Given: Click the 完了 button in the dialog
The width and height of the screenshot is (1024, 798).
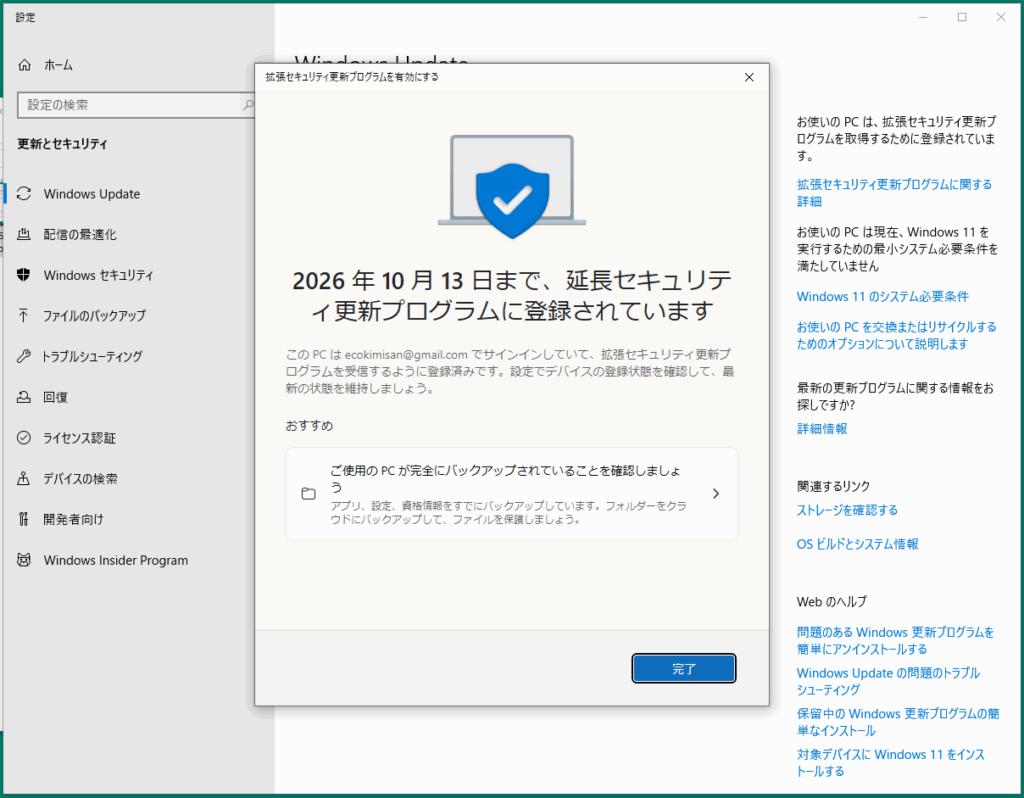Looking at the screenshot, I should tap(684, 668).
